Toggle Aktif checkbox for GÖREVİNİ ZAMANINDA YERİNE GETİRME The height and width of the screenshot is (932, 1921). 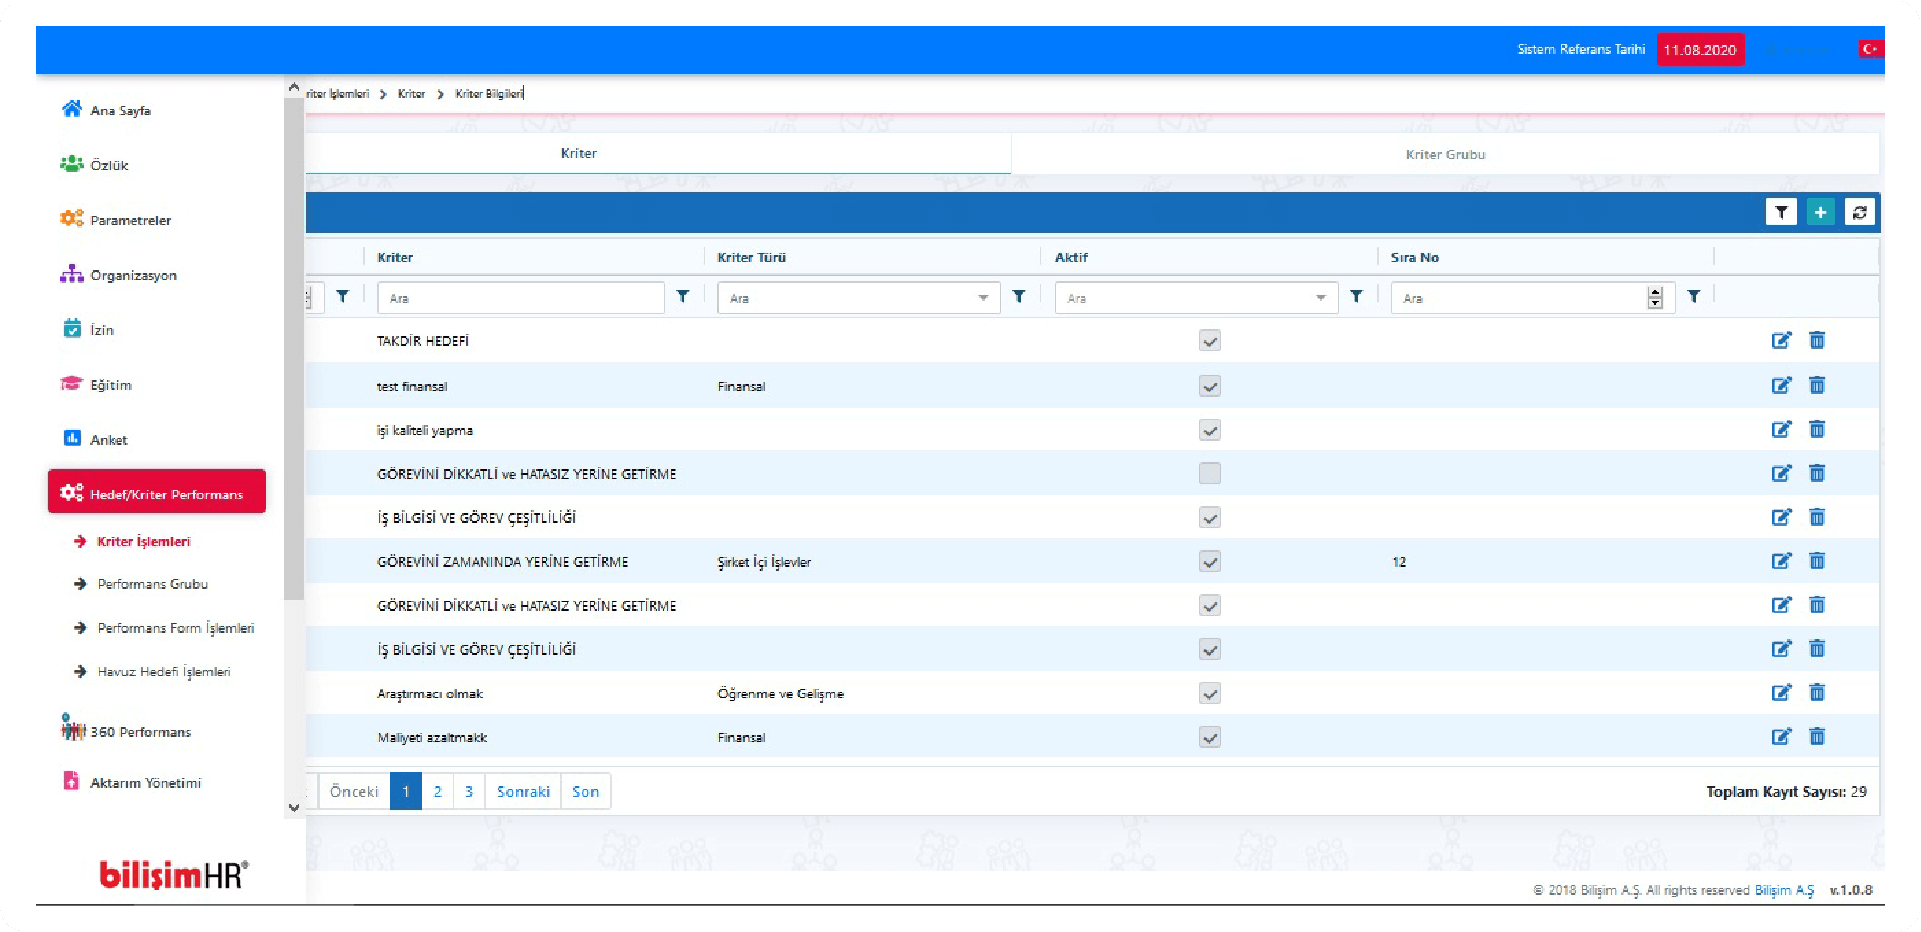pos(1210,562)
